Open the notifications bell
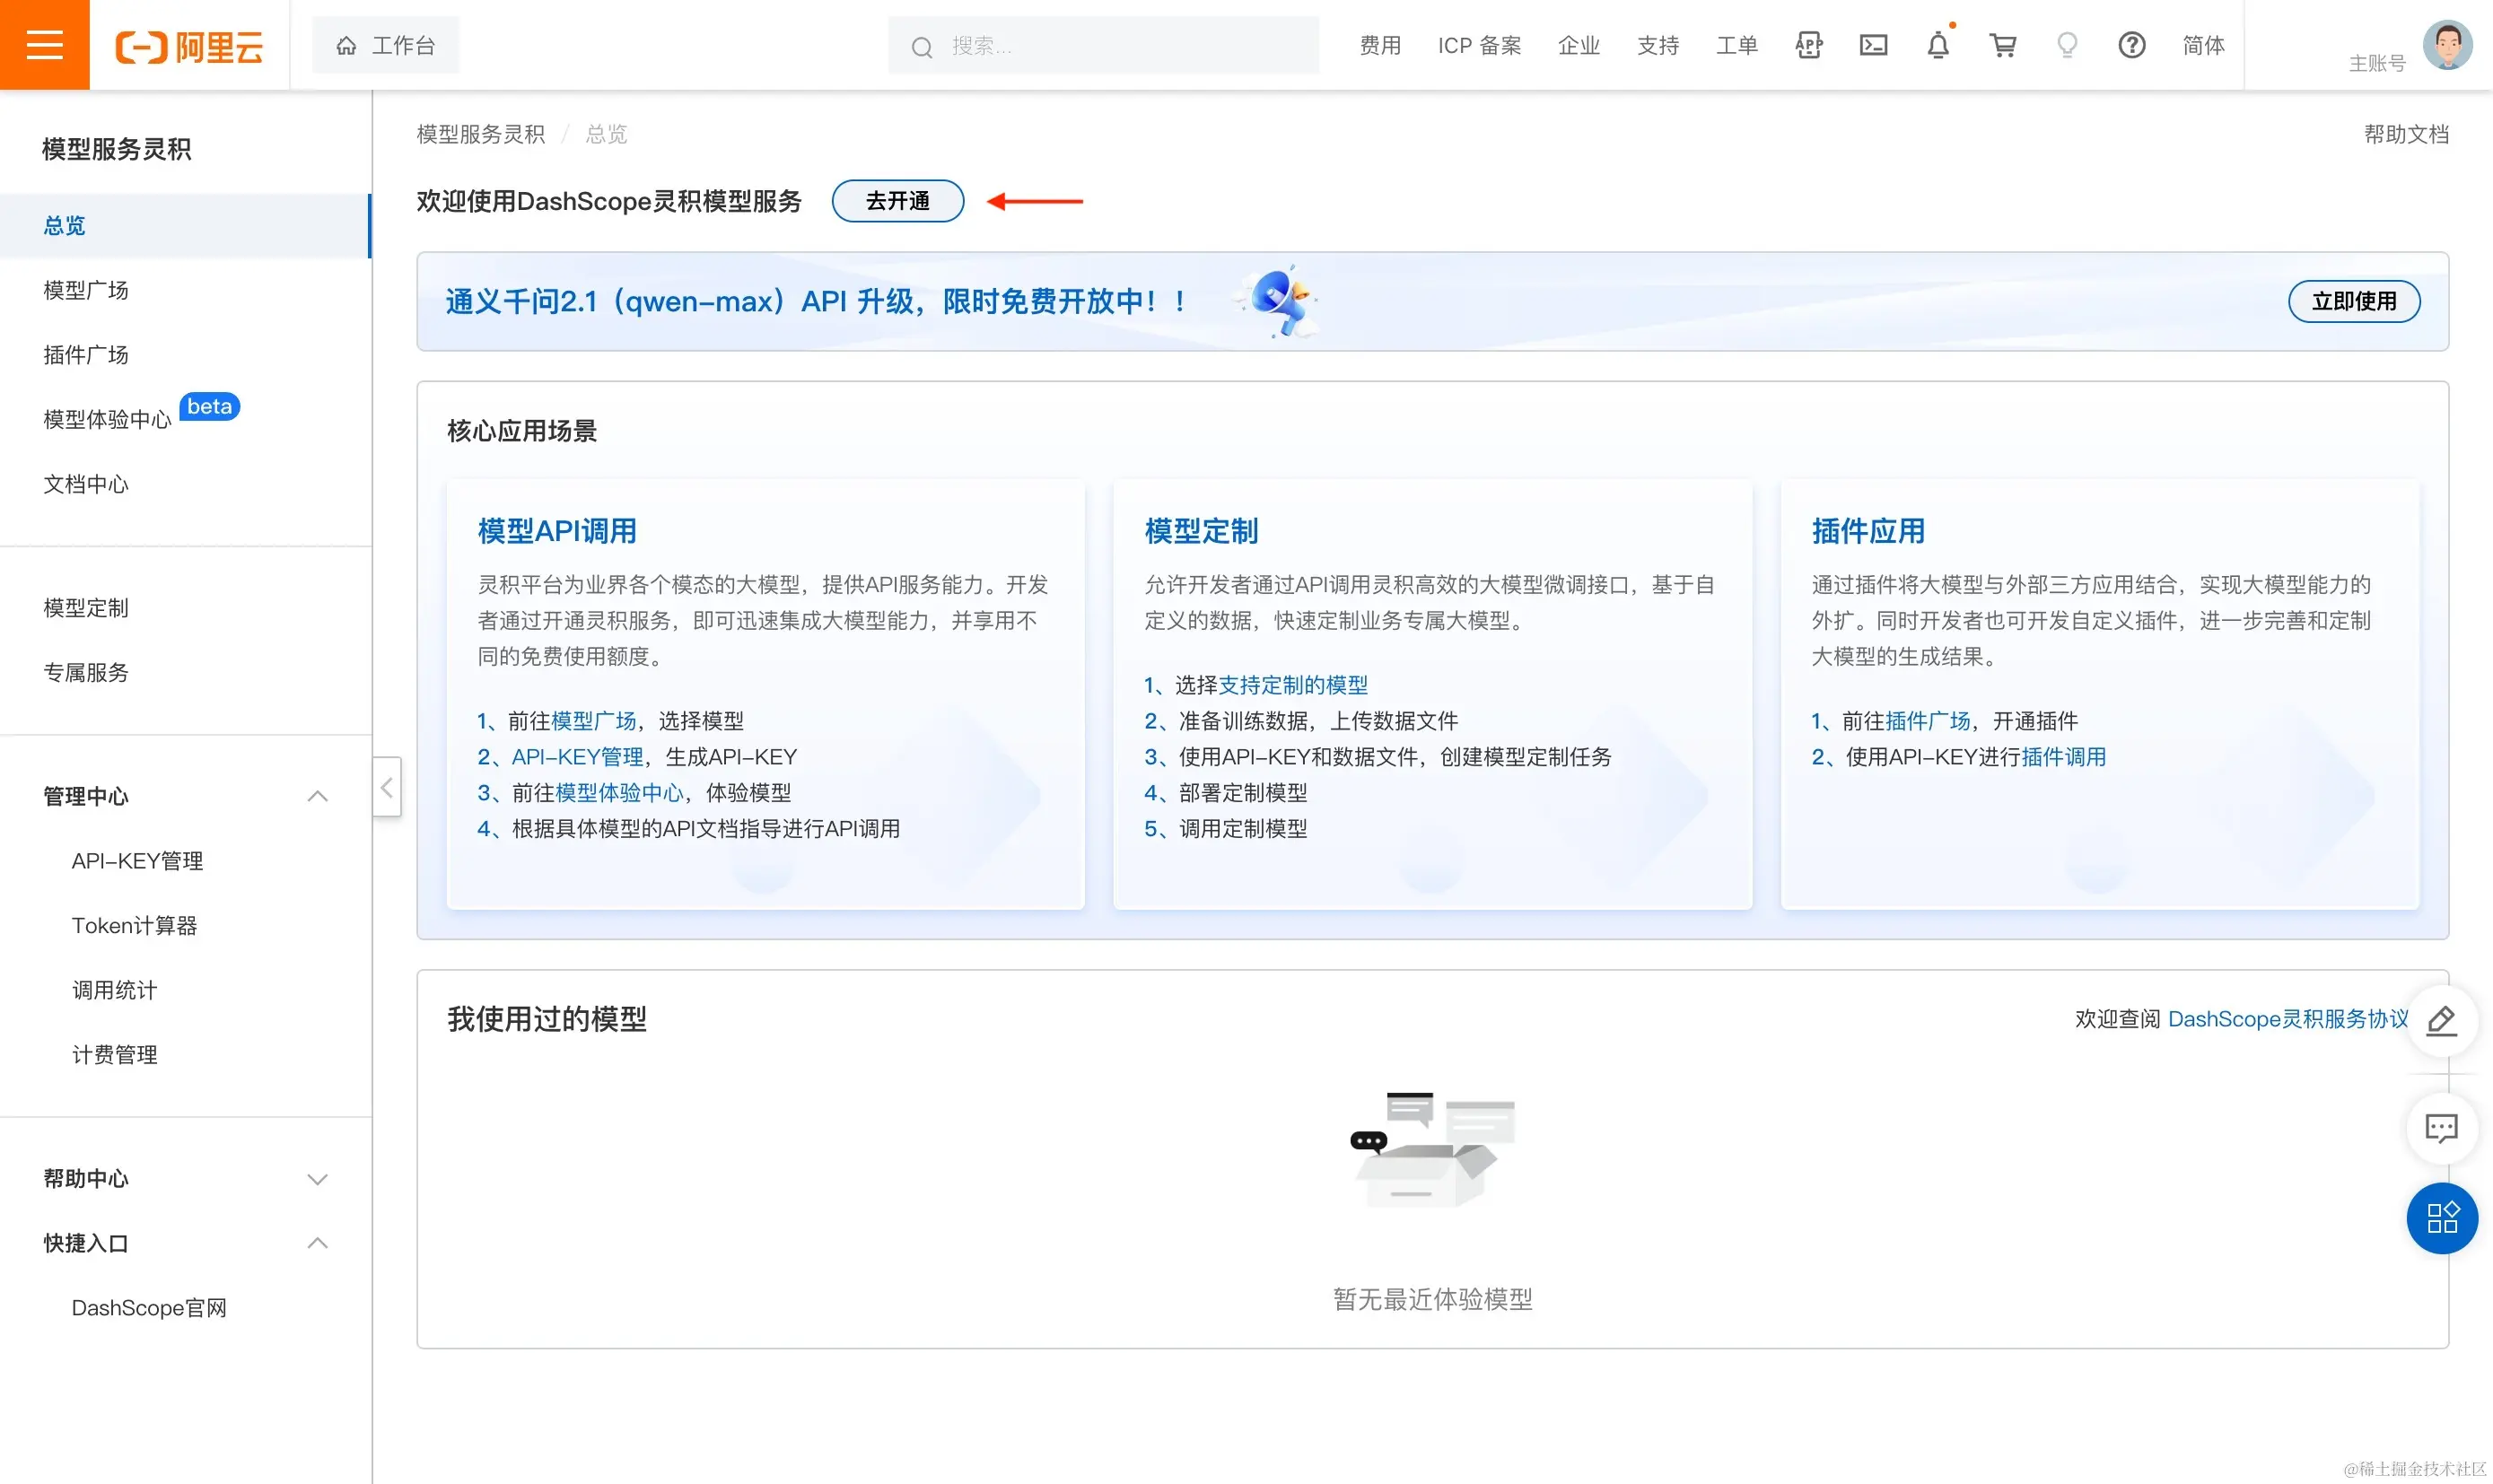Image resolution: width=2493 pixels, height=1484 pixels. tap(1938, 45)
